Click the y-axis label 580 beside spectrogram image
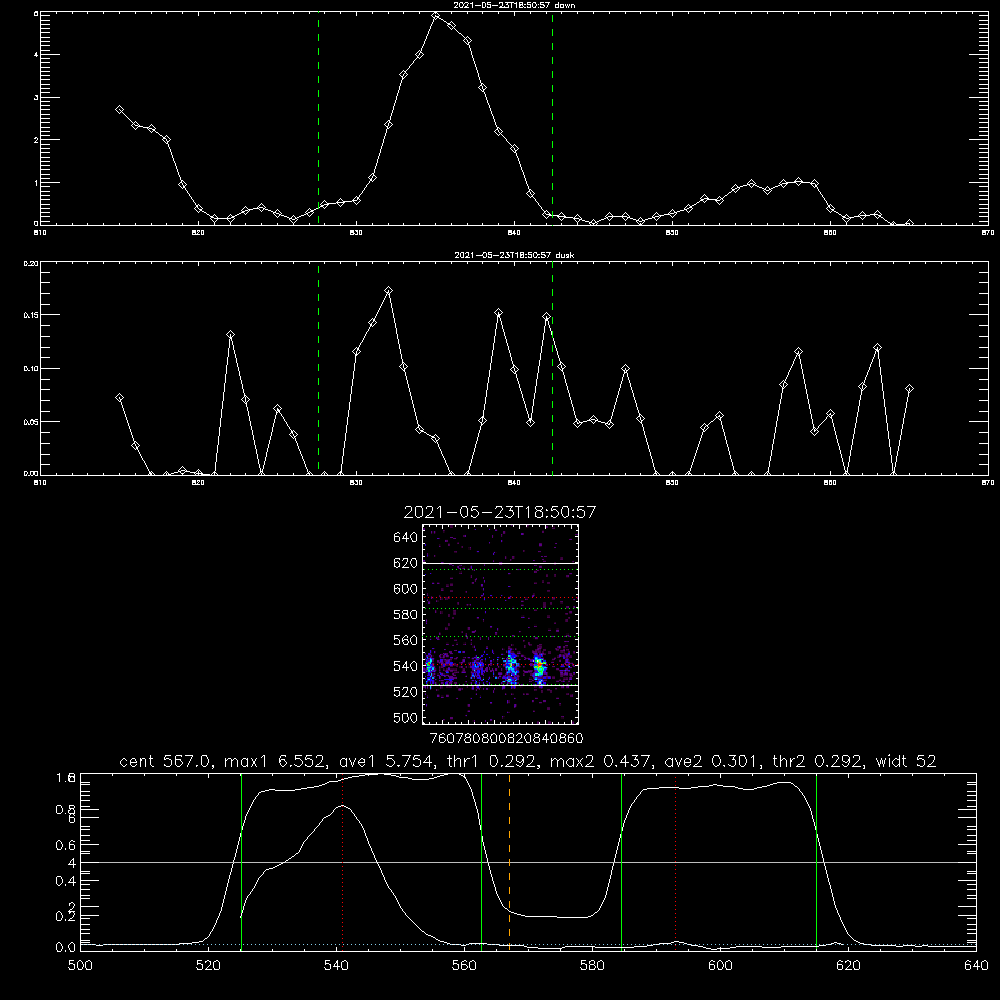Image resolution: width=1000 pixels, height=1000 pixels. [x=406, y=615]
